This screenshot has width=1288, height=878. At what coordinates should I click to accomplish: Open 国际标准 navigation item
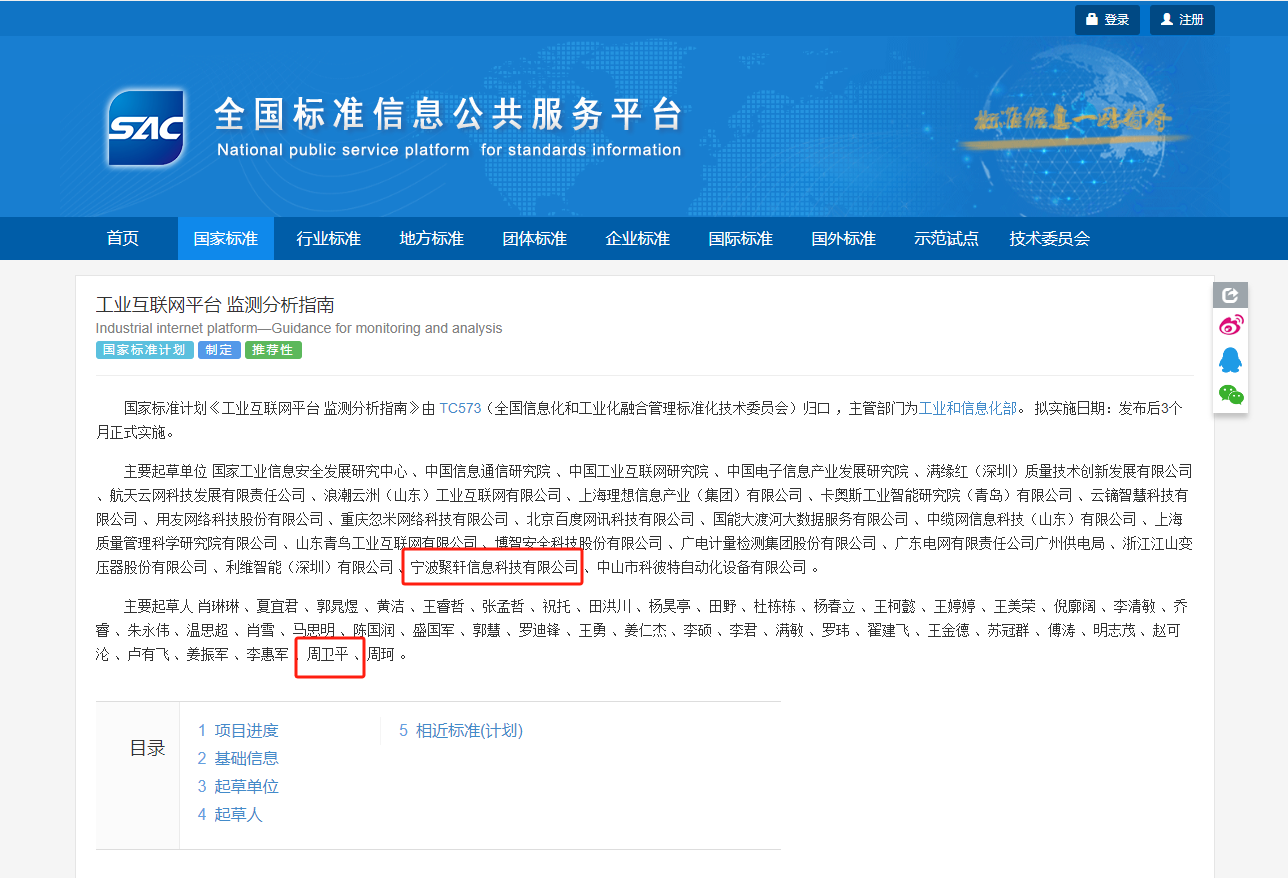tap(741, 239)
